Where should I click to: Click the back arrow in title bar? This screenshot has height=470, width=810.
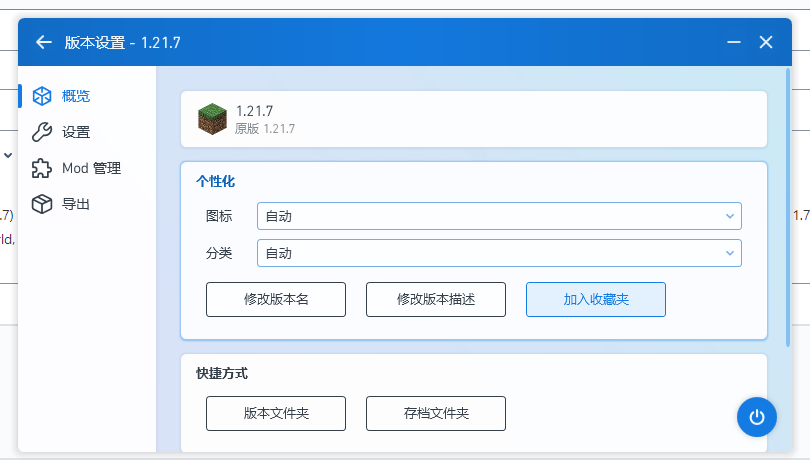[x=43, y=42]
